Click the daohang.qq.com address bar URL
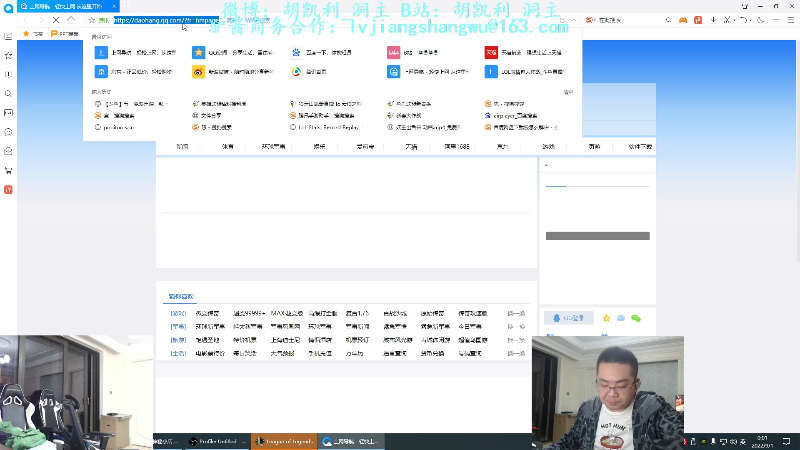 click(166, 20)
